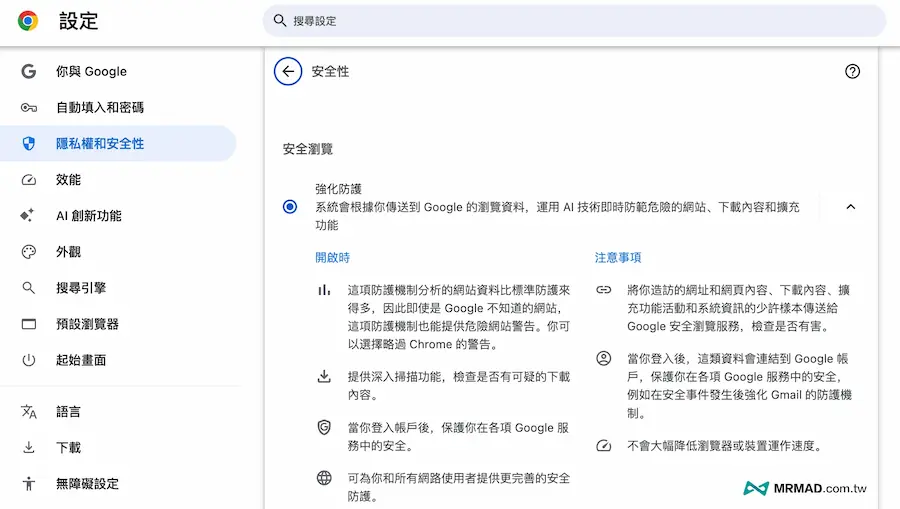Click the 開啟時 heading

coord(332,258)
